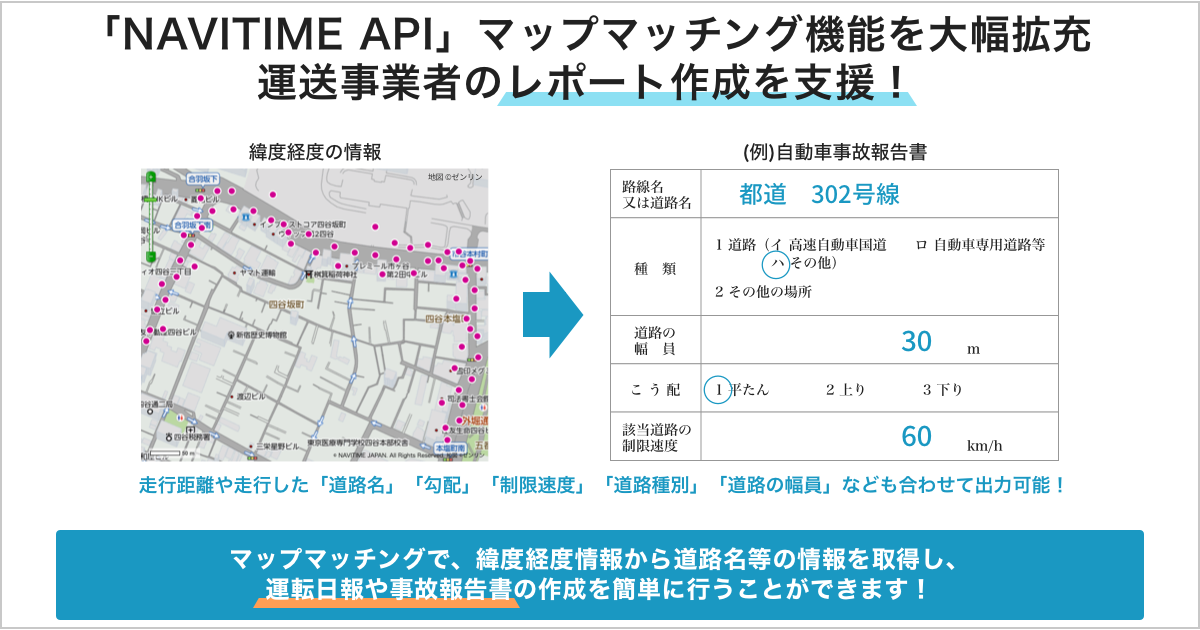Viewport: 1200px width, 630px height.
Task: Click the 路線名又は道路名 row label
Action: pyautogui.click(x=656, y=194)
